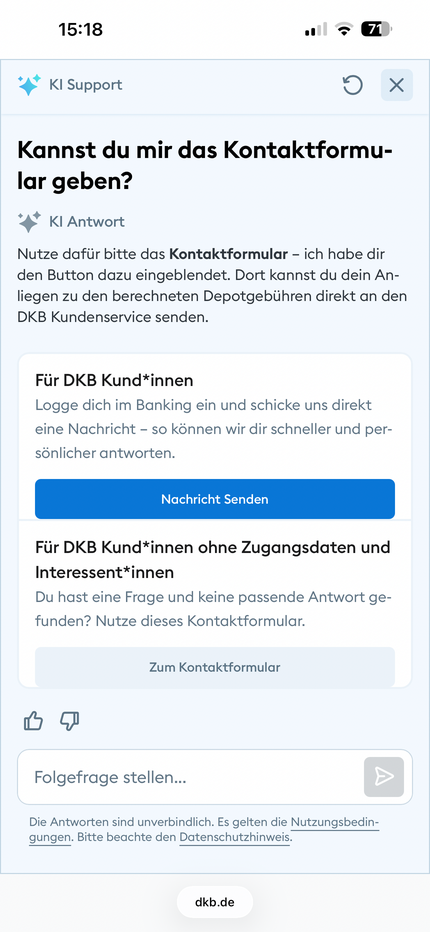430x932 pixels.
Task: Click the bold Kontaktformular word in answer
Action: click(228, 254)
